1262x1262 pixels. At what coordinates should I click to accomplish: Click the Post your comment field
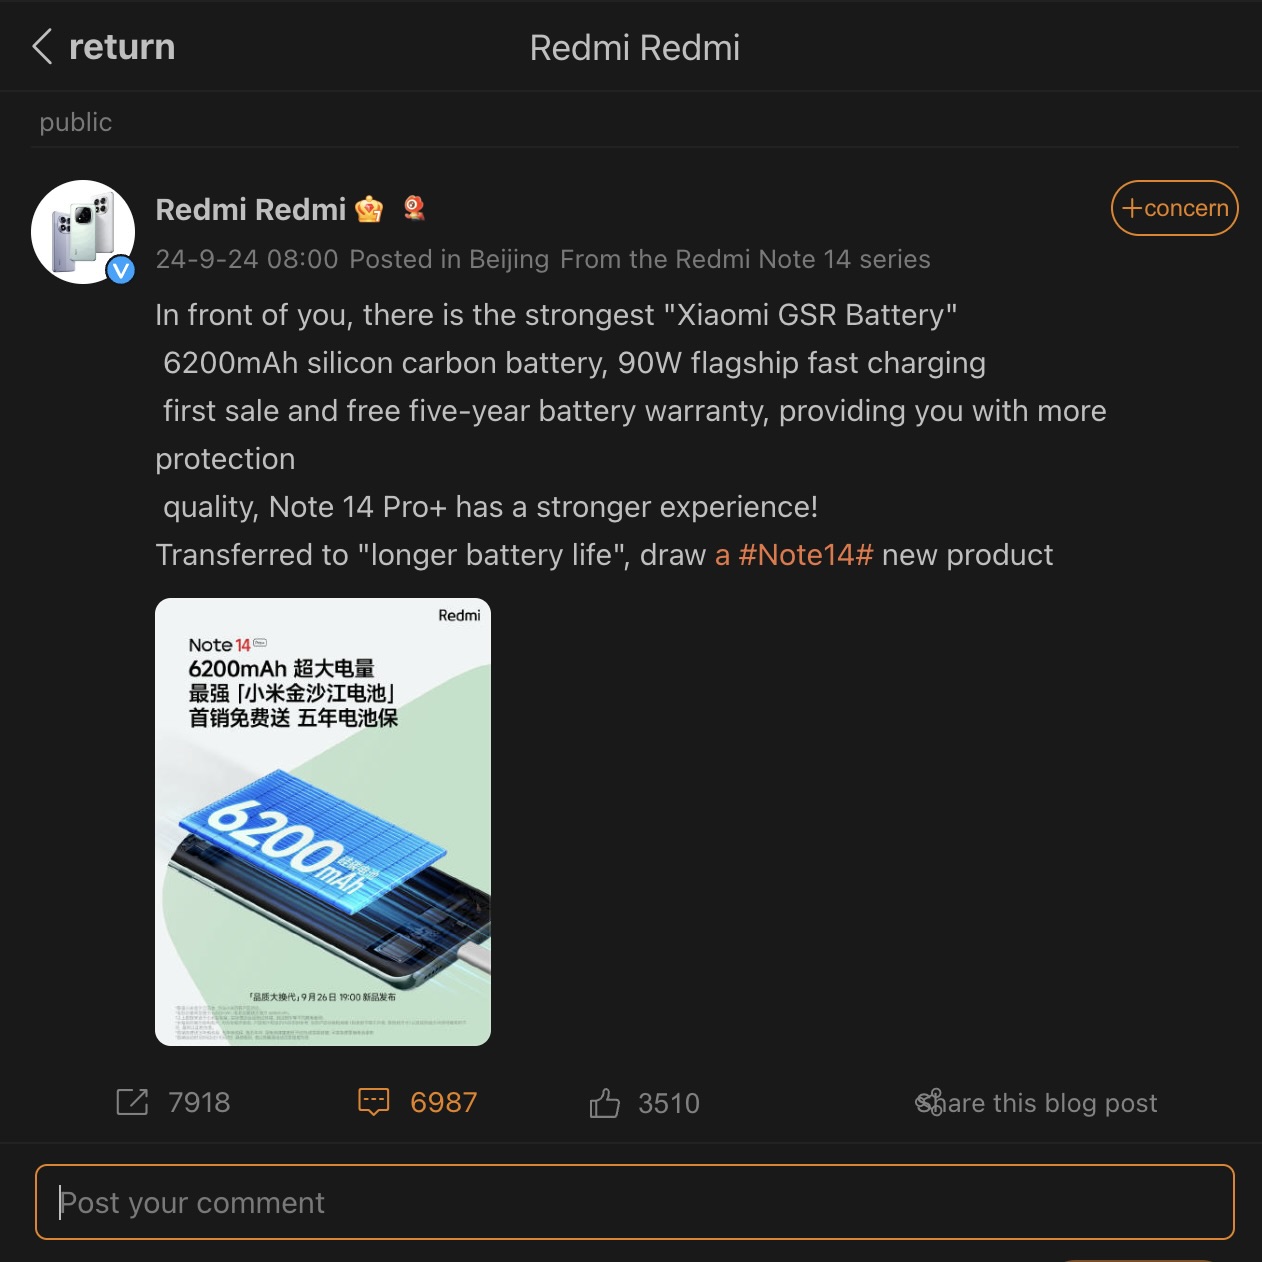click(x=635, y=1202)
